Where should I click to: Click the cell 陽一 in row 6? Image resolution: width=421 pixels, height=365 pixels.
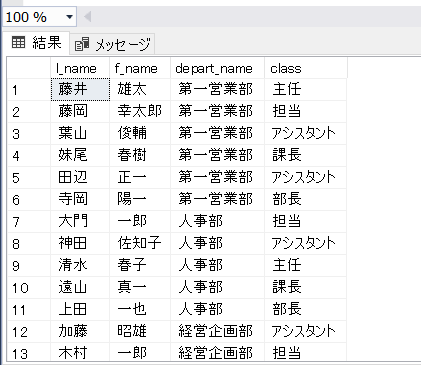(x=140, y=199)
